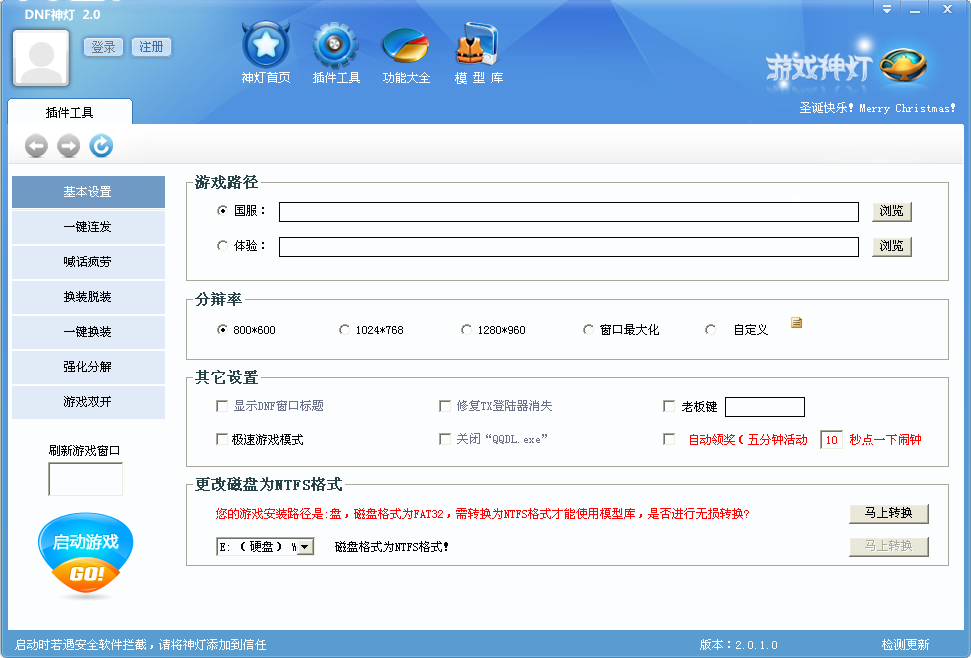Screen dimensions: 971x658
Task: Click 浏览 button for 体验 path
Action: (x=892, y=247)
